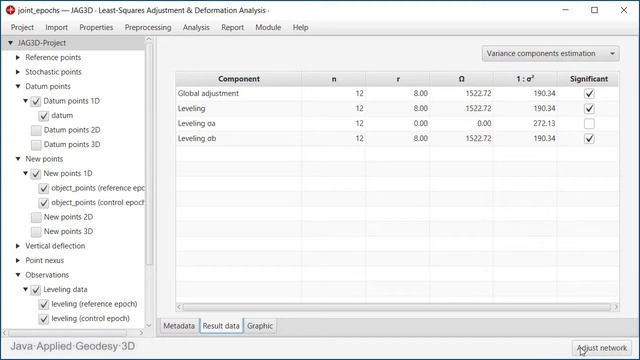Viewport: 640px width, 360px height.
Task: Click the JAG3D red app icon in title bar
Action: tap(11, 10)
